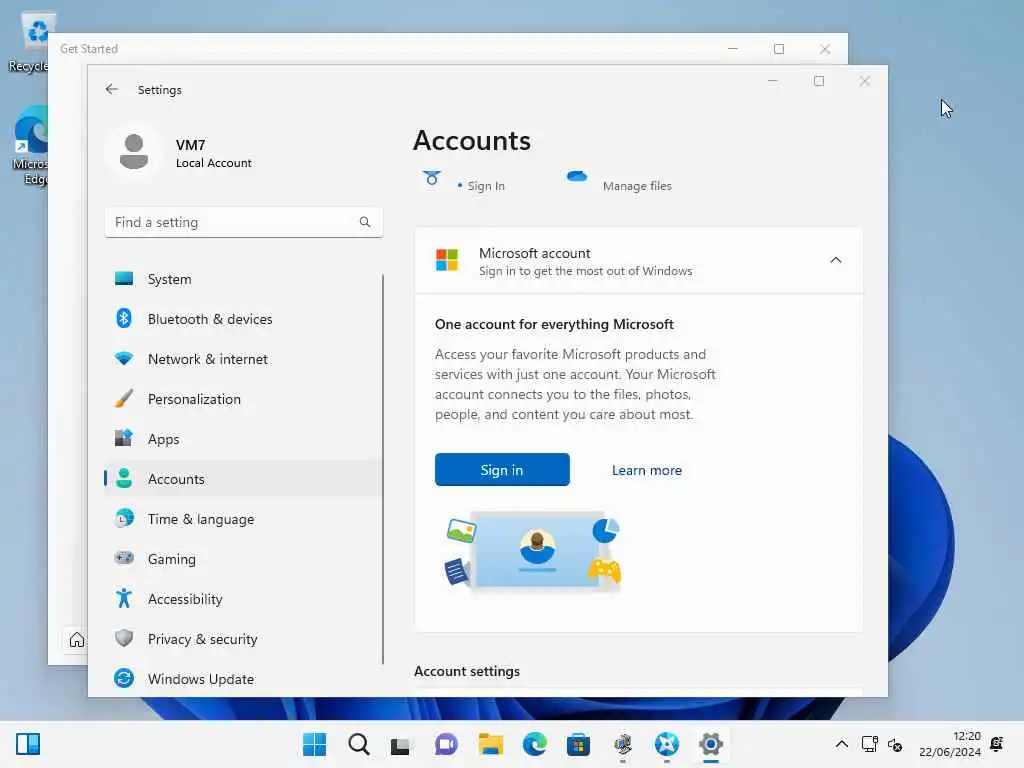This screenshot has height=768, width=1024.
Task: Click the back arrow in Settings
Action: pos(112,89)
